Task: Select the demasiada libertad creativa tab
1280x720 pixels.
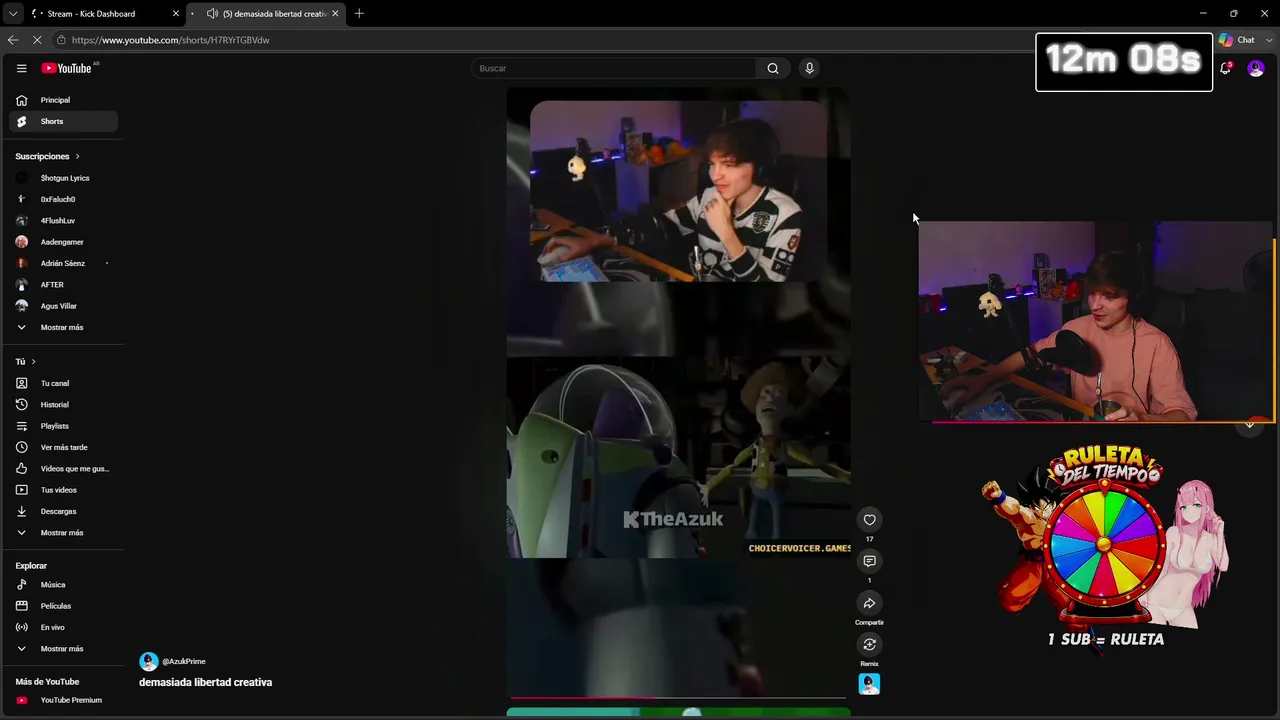Action: (266, 13)
